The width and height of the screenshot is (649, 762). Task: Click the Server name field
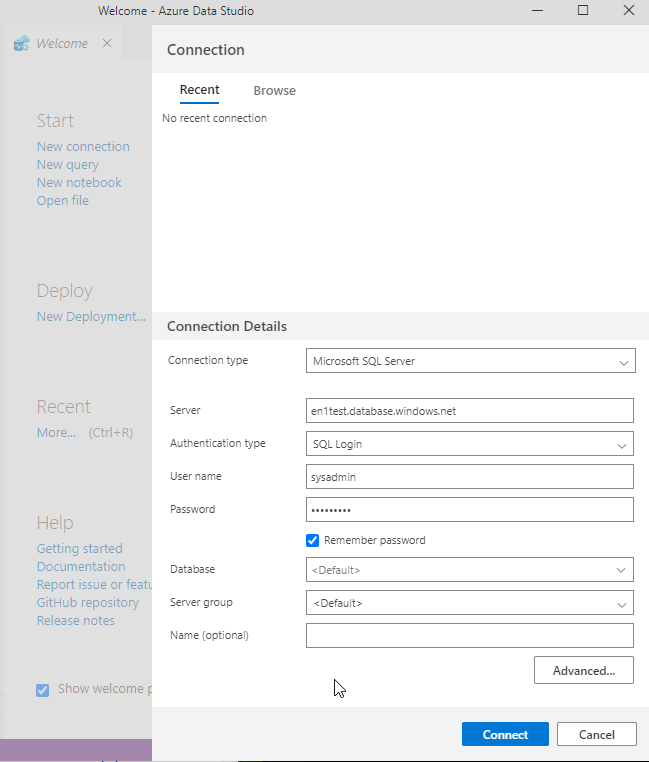[x=470, y=410]
